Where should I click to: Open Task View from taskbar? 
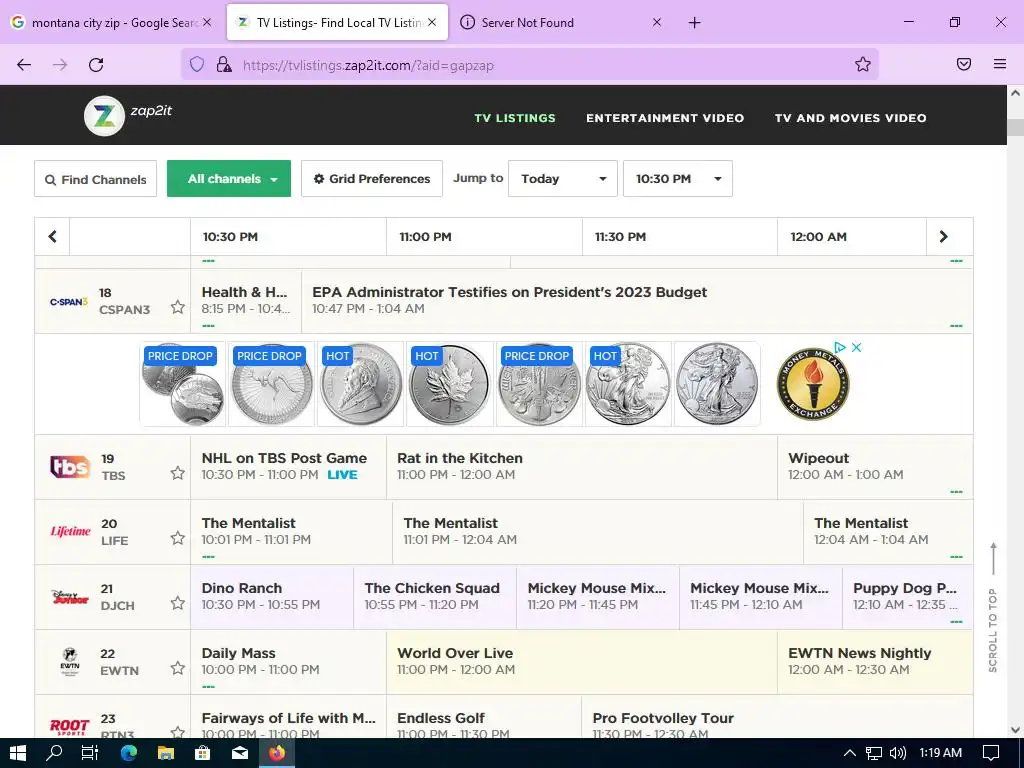tap(90, 753)
